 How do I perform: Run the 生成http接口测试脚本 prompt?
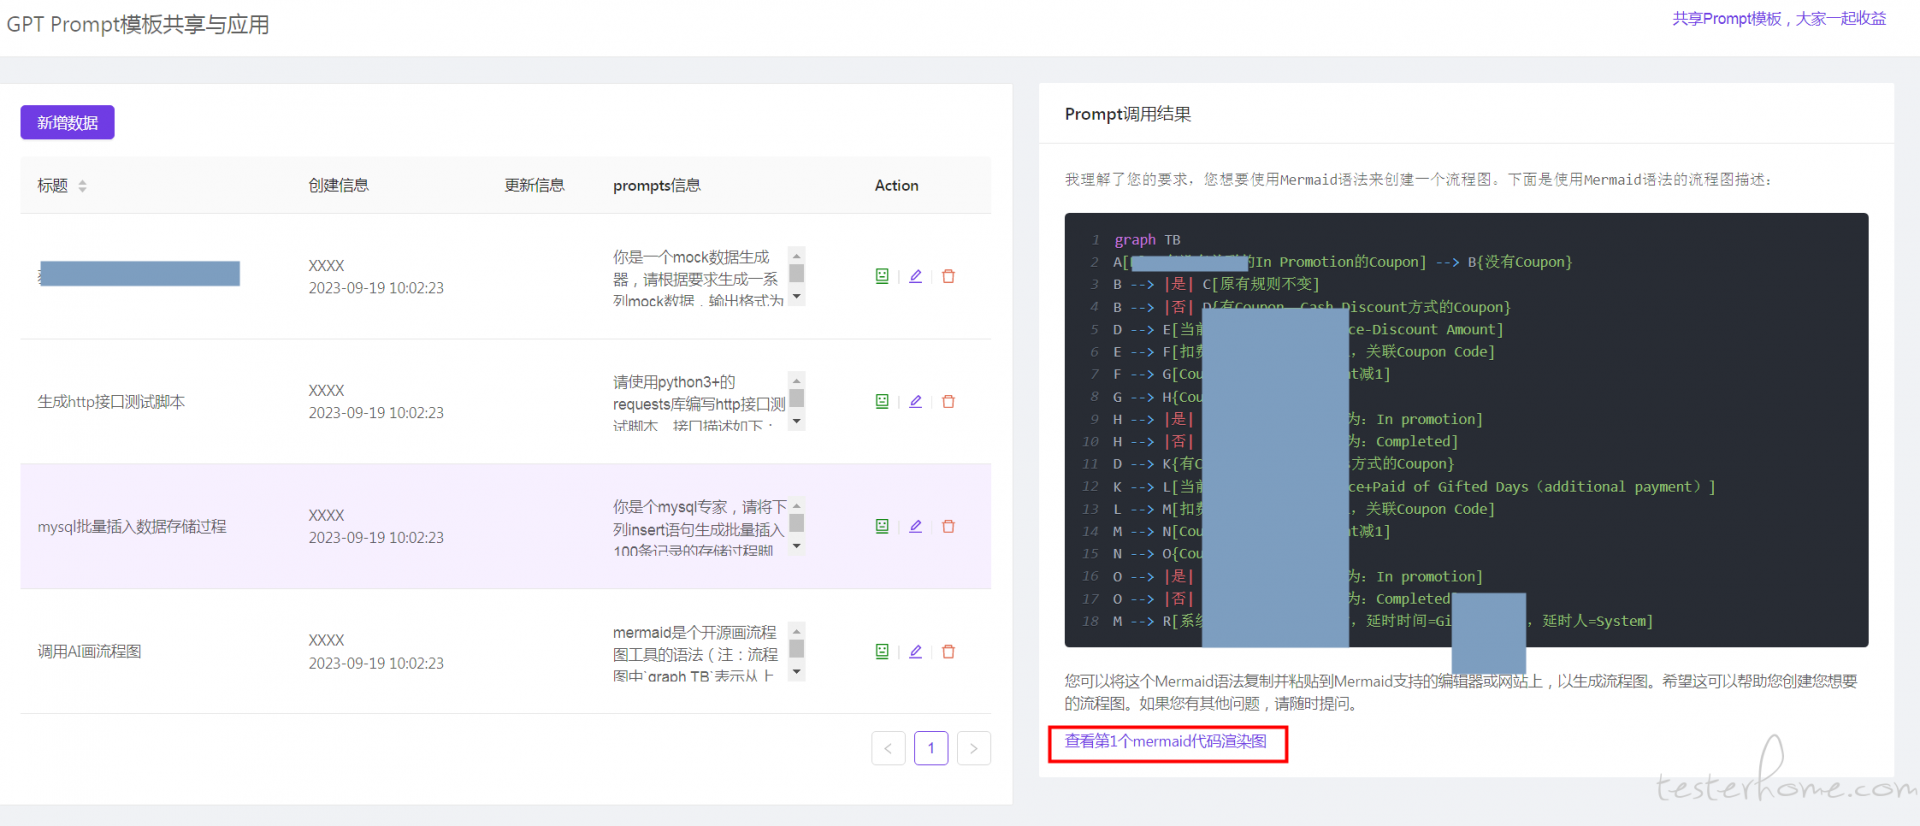(x=882, y=401)
